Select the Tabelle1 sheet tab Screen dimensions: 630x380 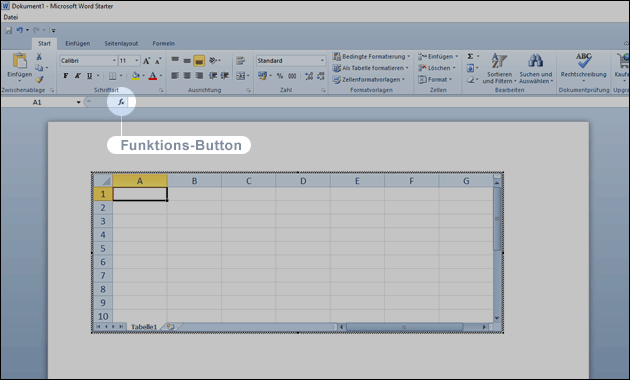pos(144,327)
